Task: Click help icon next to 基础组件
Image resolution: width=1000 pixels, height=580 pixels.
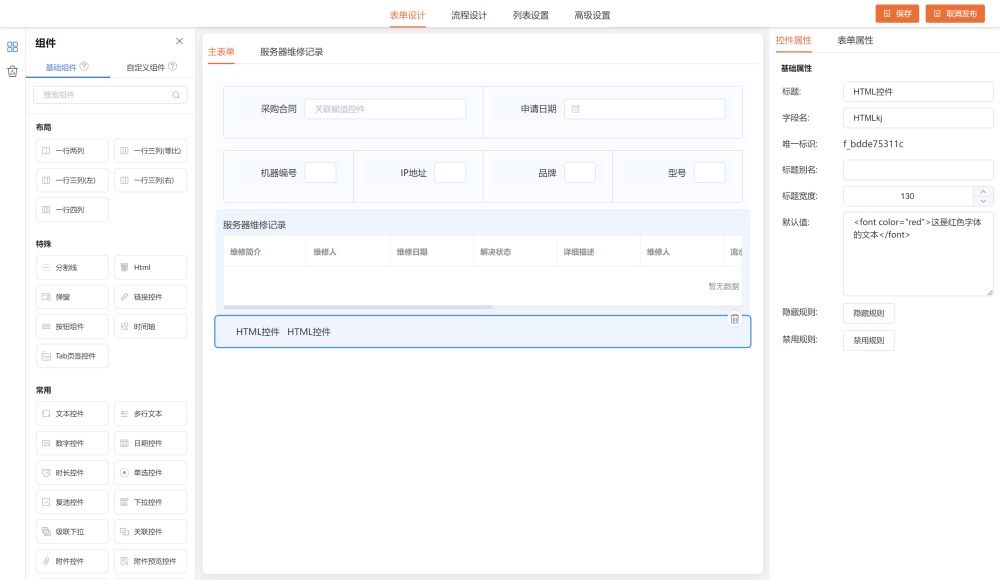Action: 84,67
